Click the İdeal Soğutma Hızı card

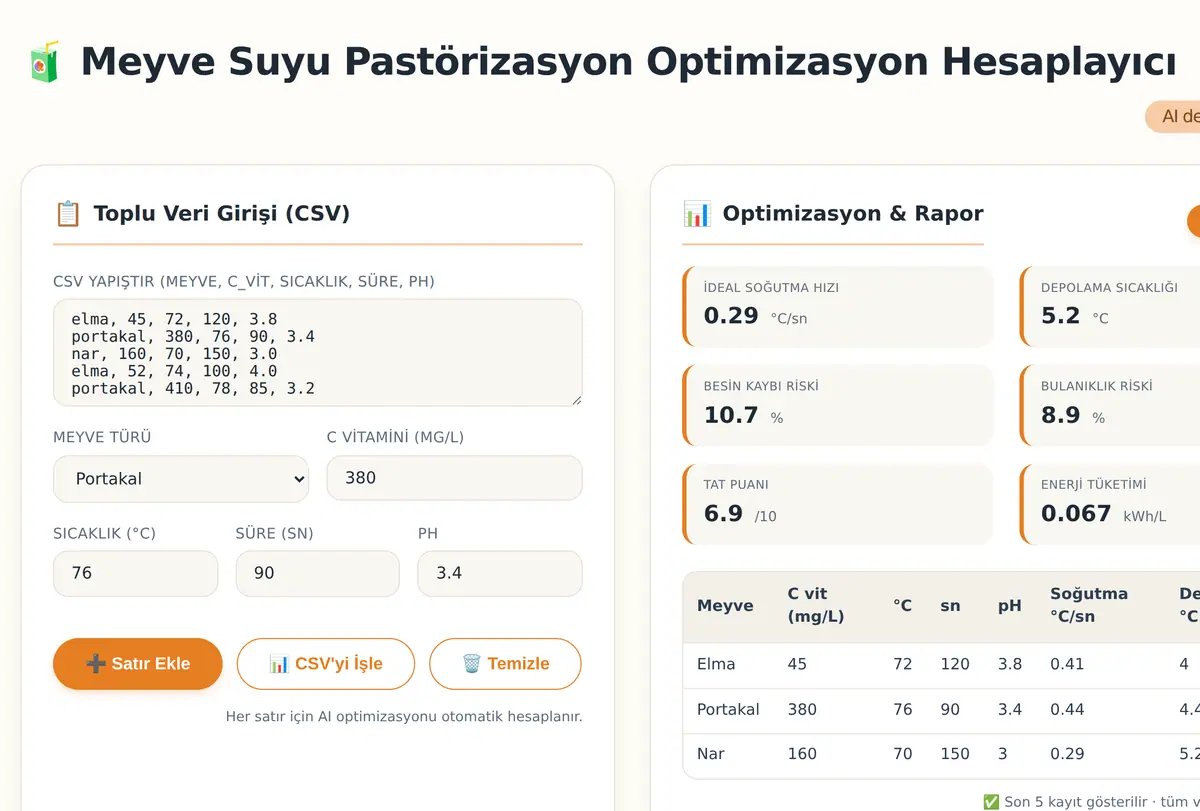(x=838, y=306)
